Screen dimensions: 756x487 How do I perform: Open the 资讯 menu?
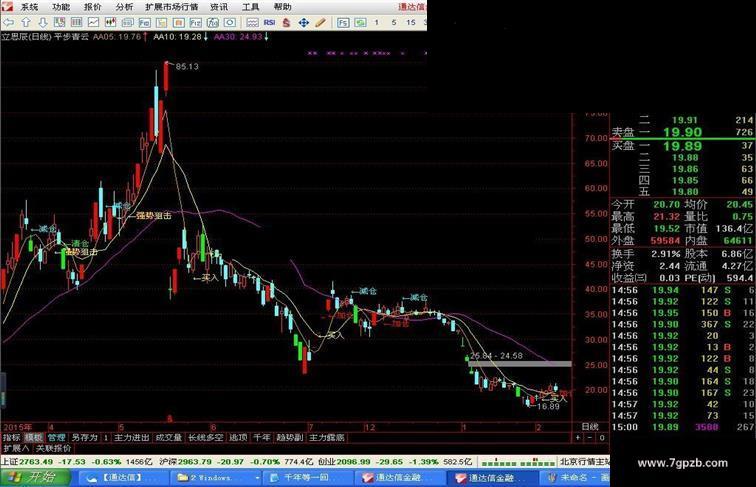(219, 7)
